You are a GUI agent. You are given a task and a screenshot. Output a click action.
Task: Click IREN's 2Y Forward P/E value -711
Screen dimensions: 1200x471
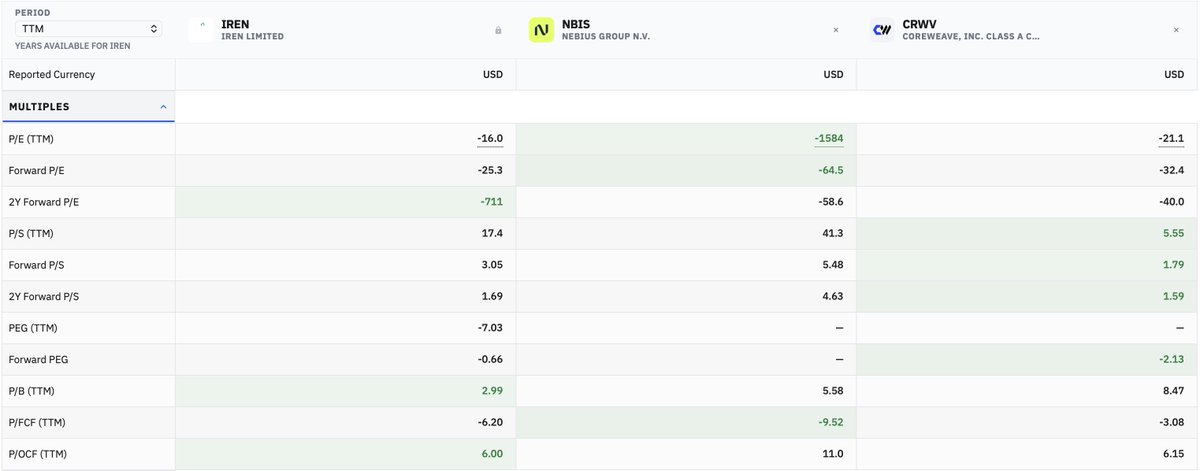click(x=491, y=203)
